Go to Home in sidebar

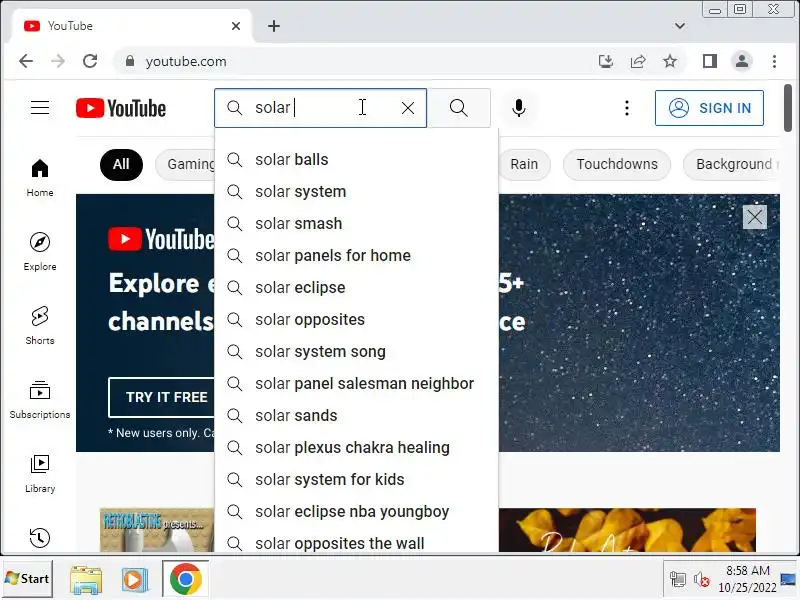[x=40, y=178]
